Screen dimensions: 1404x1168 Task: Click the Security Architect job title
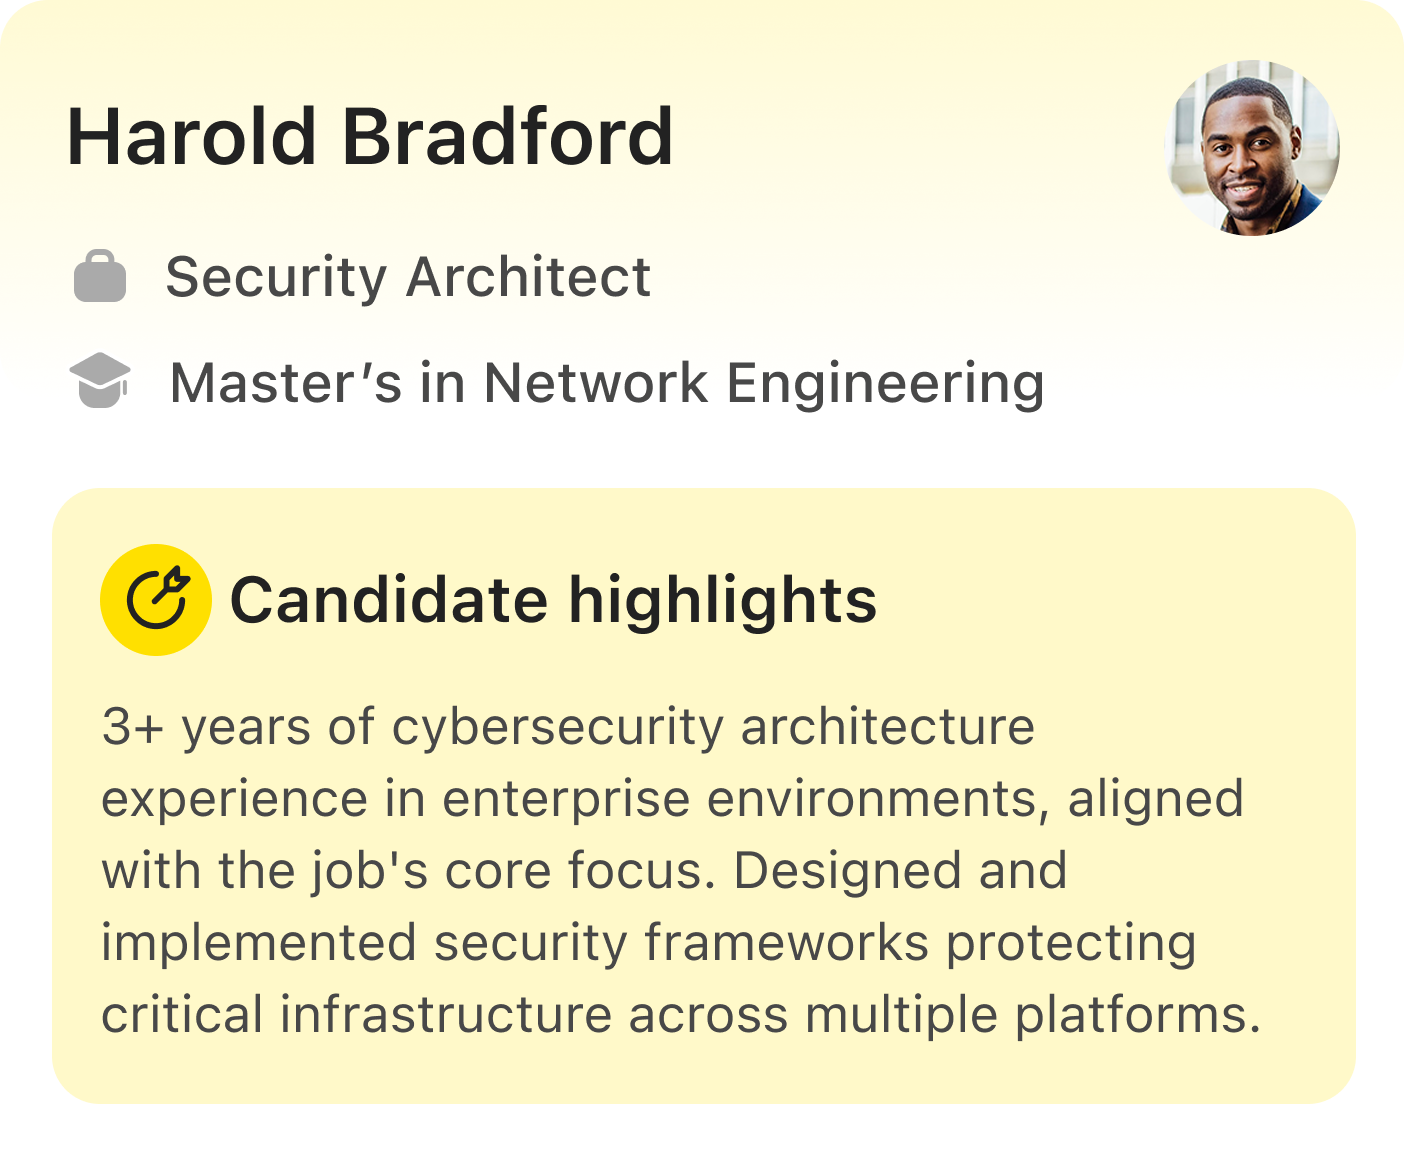408,277
